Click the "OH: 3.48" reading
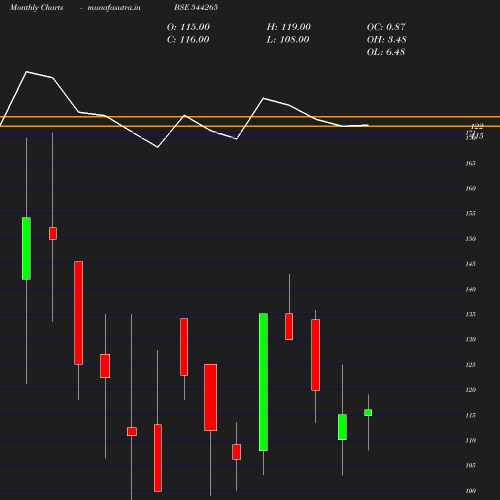500x500 pixels. 387,40
